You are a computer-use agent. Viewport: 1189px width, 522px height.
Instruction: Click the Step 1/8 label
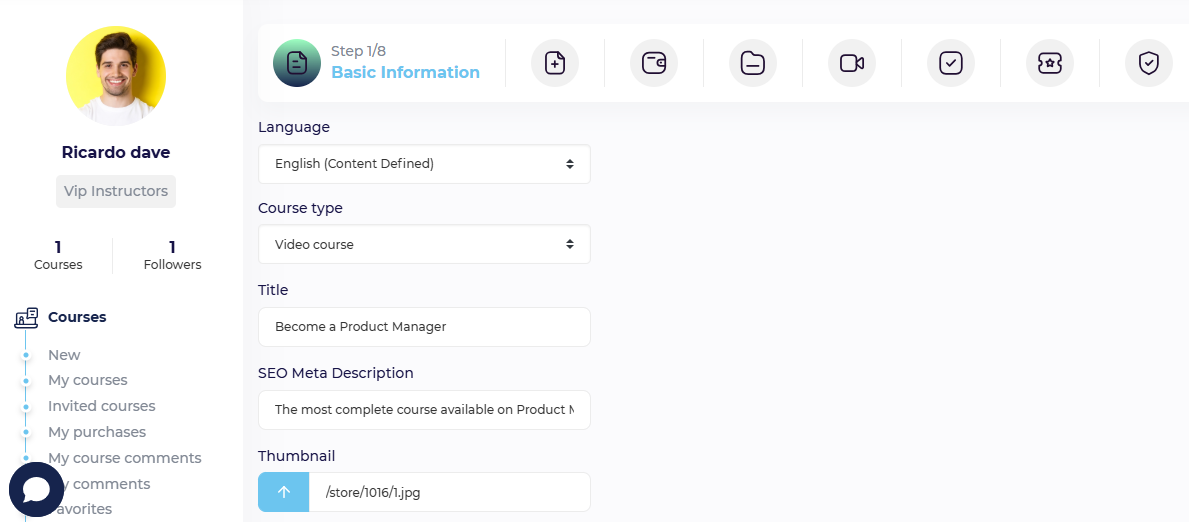click(359, 52)
